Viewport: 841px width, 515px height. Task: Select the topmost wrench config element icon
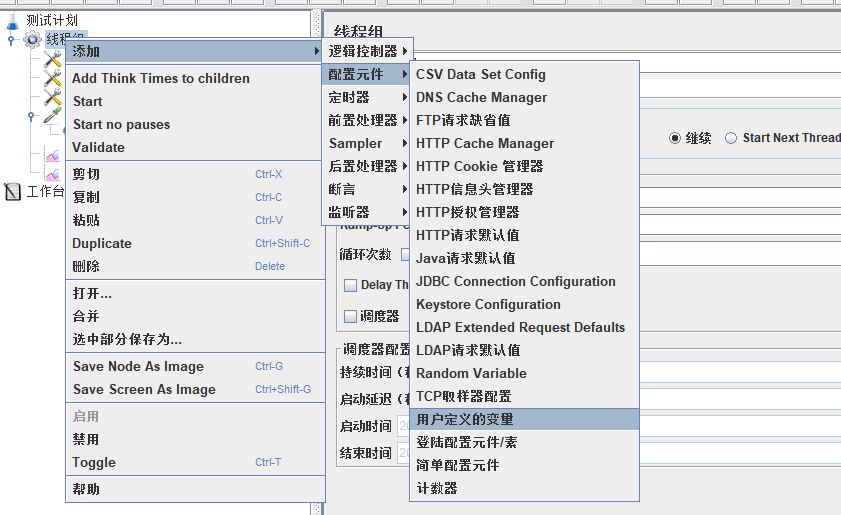[x=53, y=60]
